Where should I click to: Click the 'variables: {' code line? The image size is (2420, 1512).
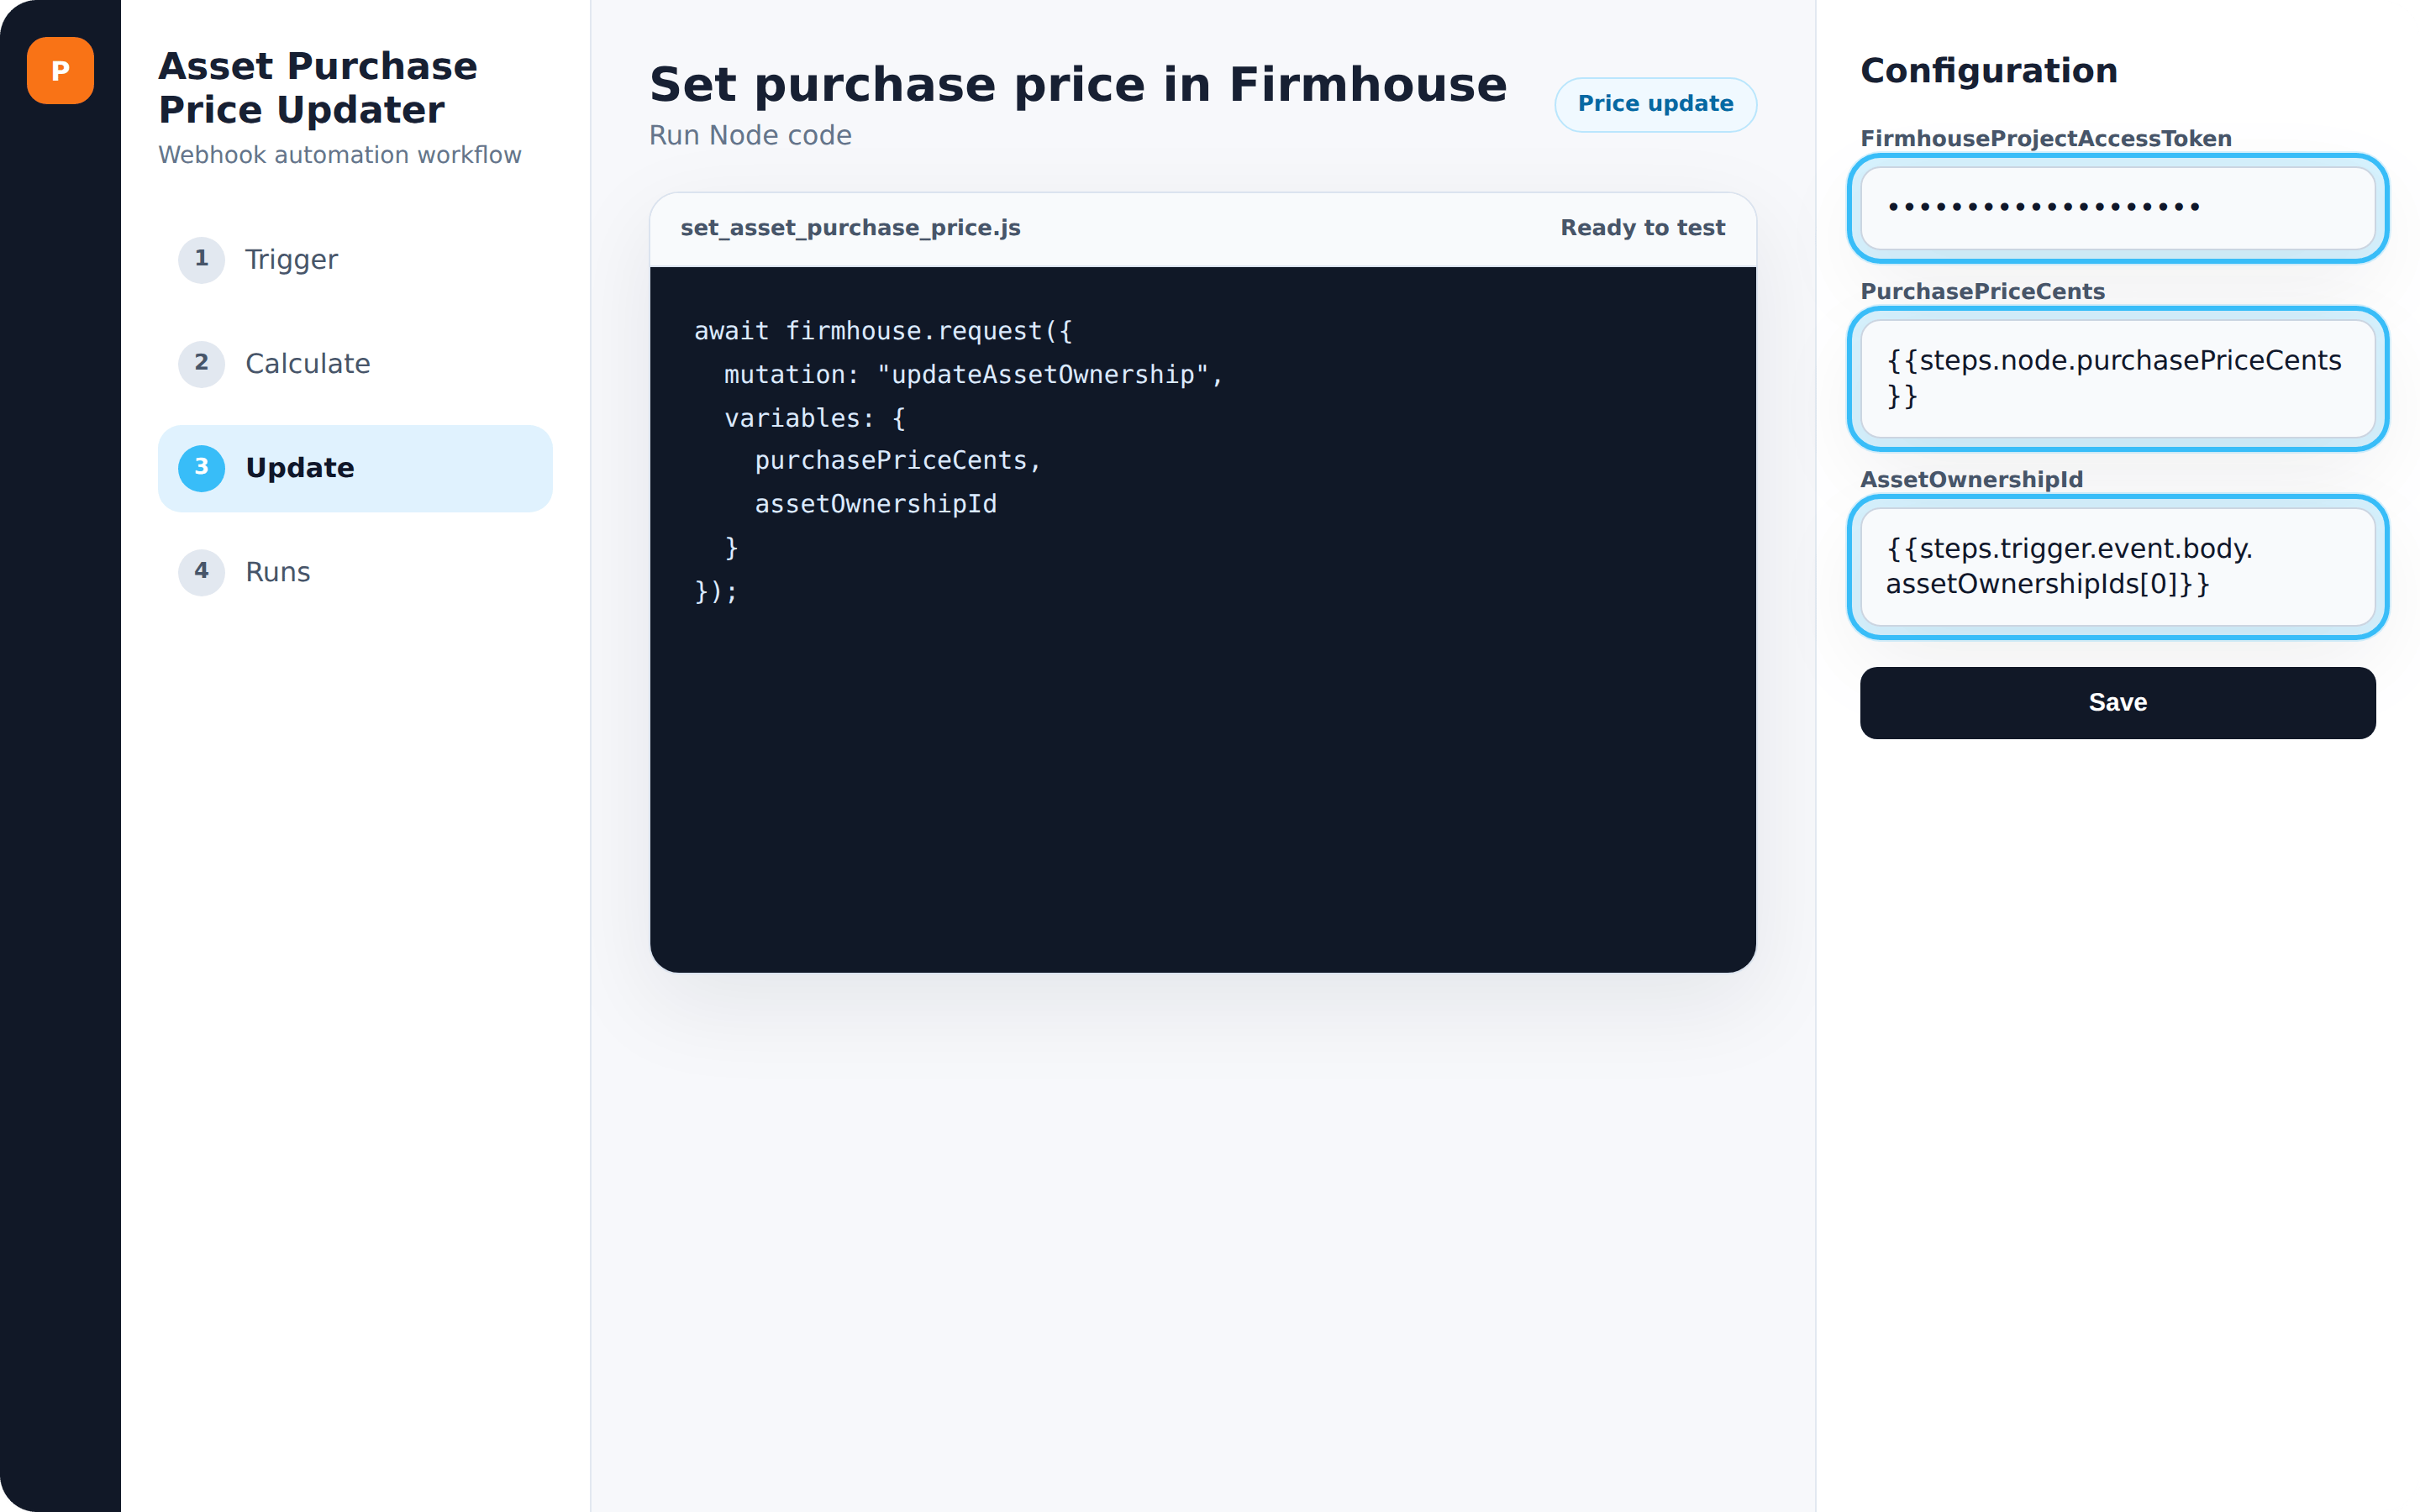[x=815, y=418]
